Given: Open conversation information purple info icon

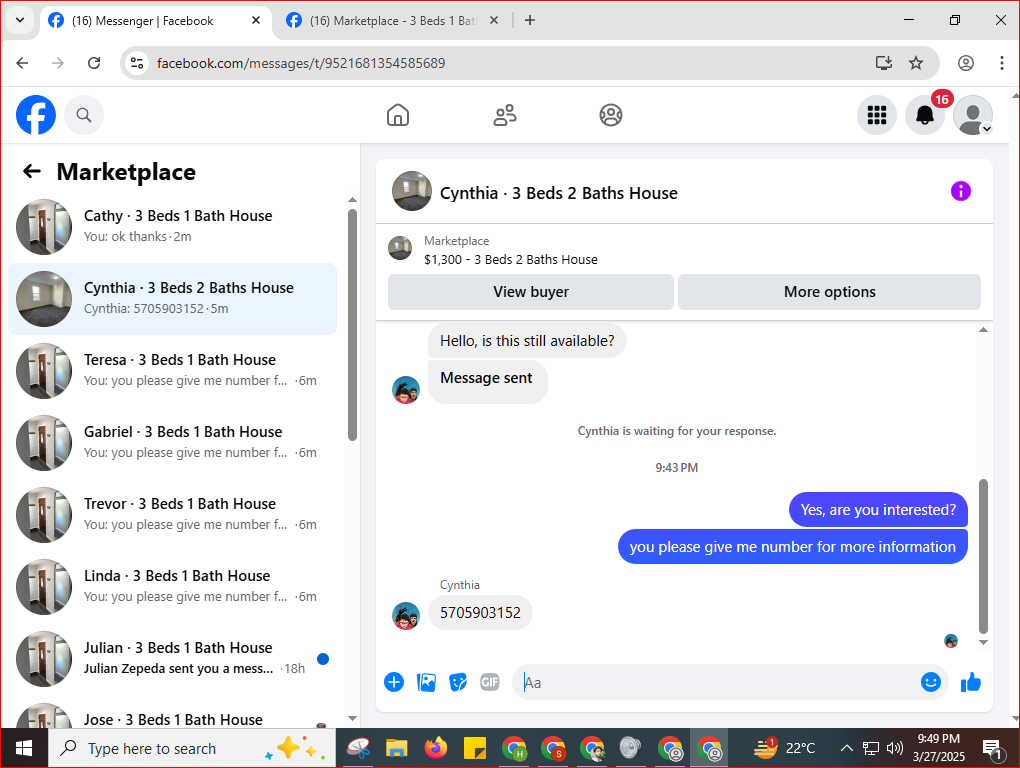Looking at the screenshot, I should tap(960, 191).
